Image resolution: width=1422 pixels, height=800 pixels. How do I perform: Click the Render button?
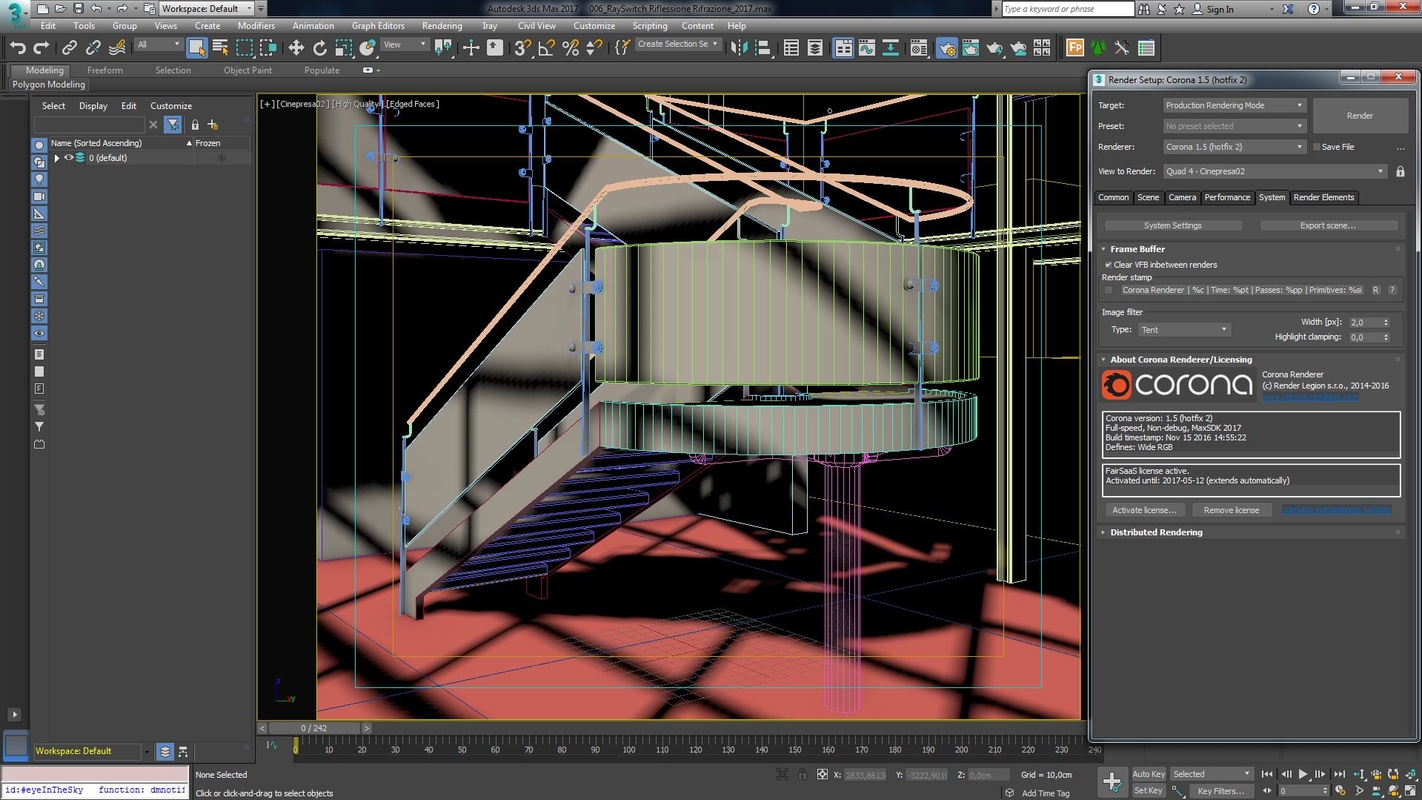[x=1360, y=116]
